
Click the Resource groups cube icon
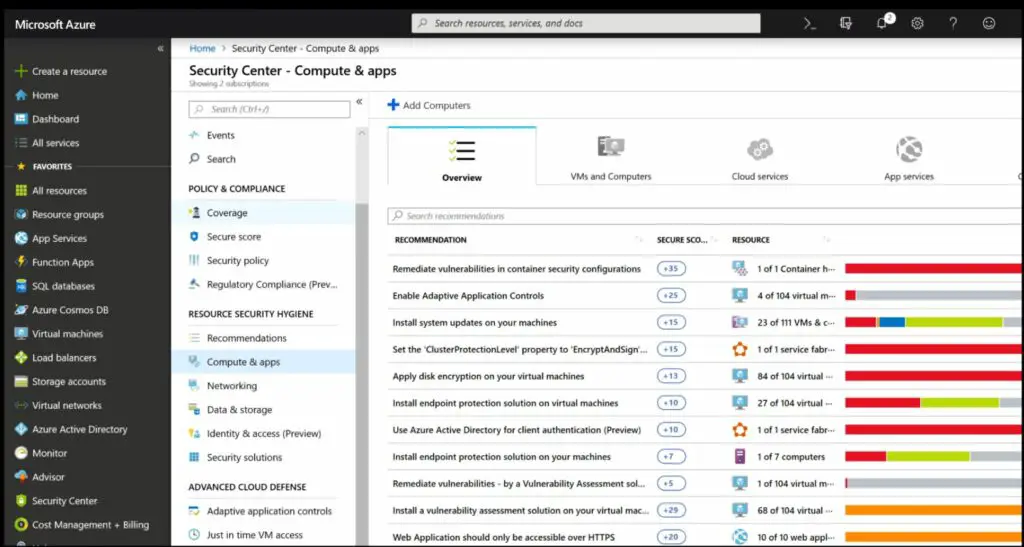[x=21, y=214]
